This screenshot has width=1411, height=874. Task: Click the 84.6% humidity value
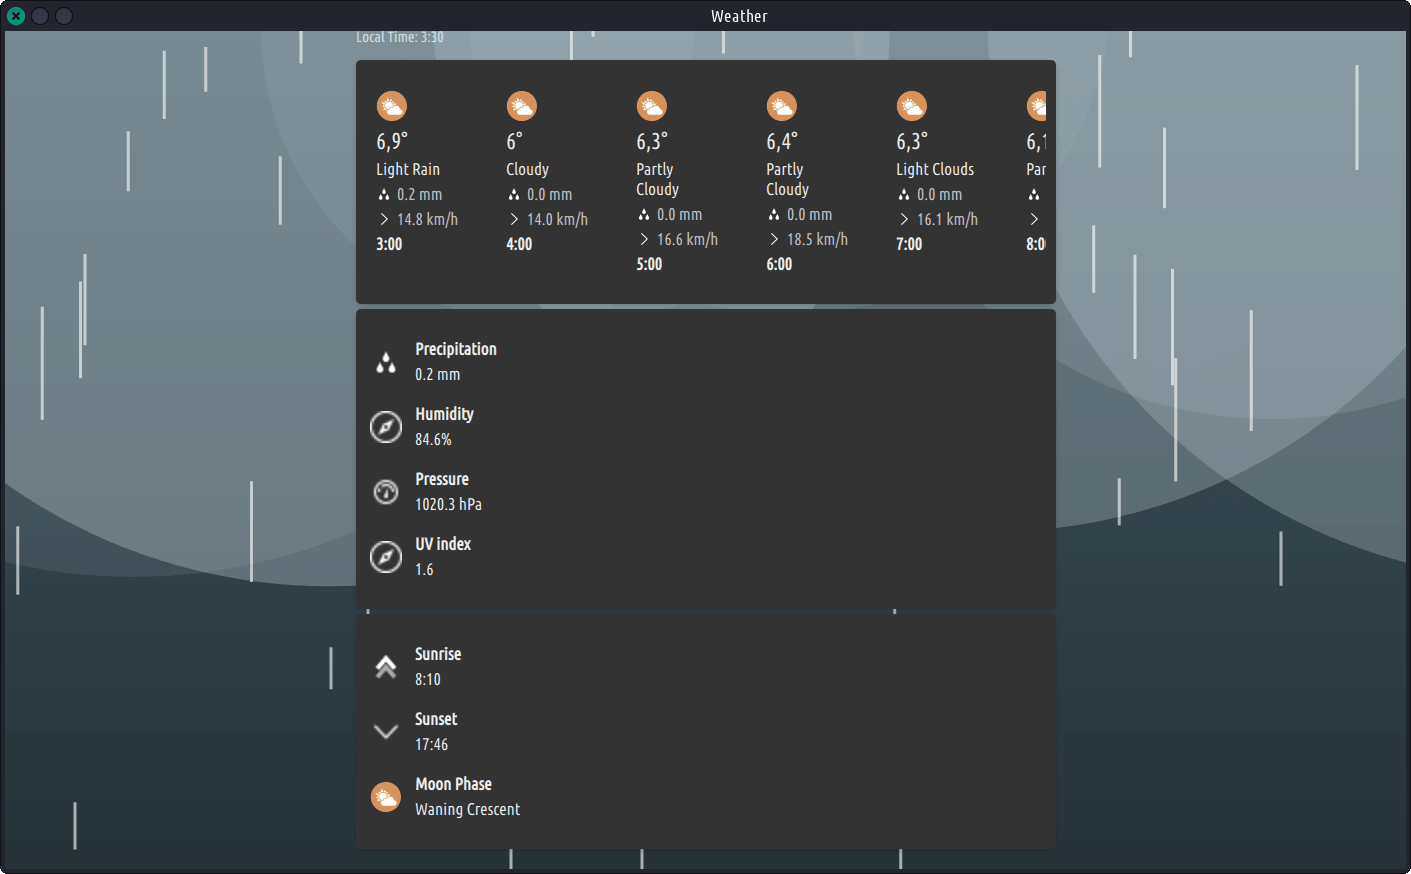[433, 439]
